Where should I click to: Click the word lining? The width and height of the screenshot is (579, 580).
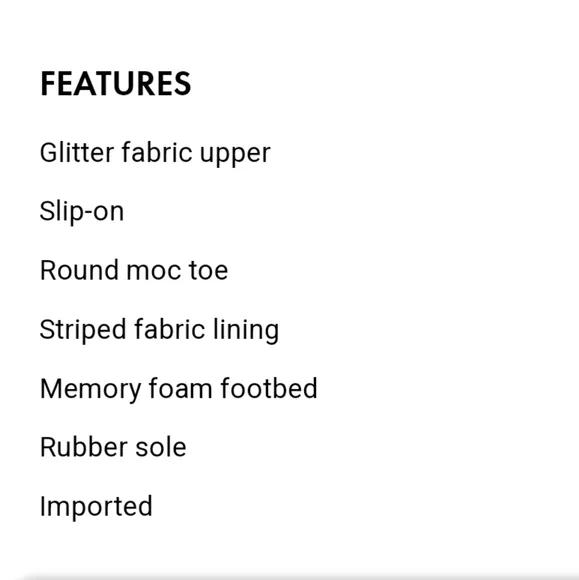point(246,330)
